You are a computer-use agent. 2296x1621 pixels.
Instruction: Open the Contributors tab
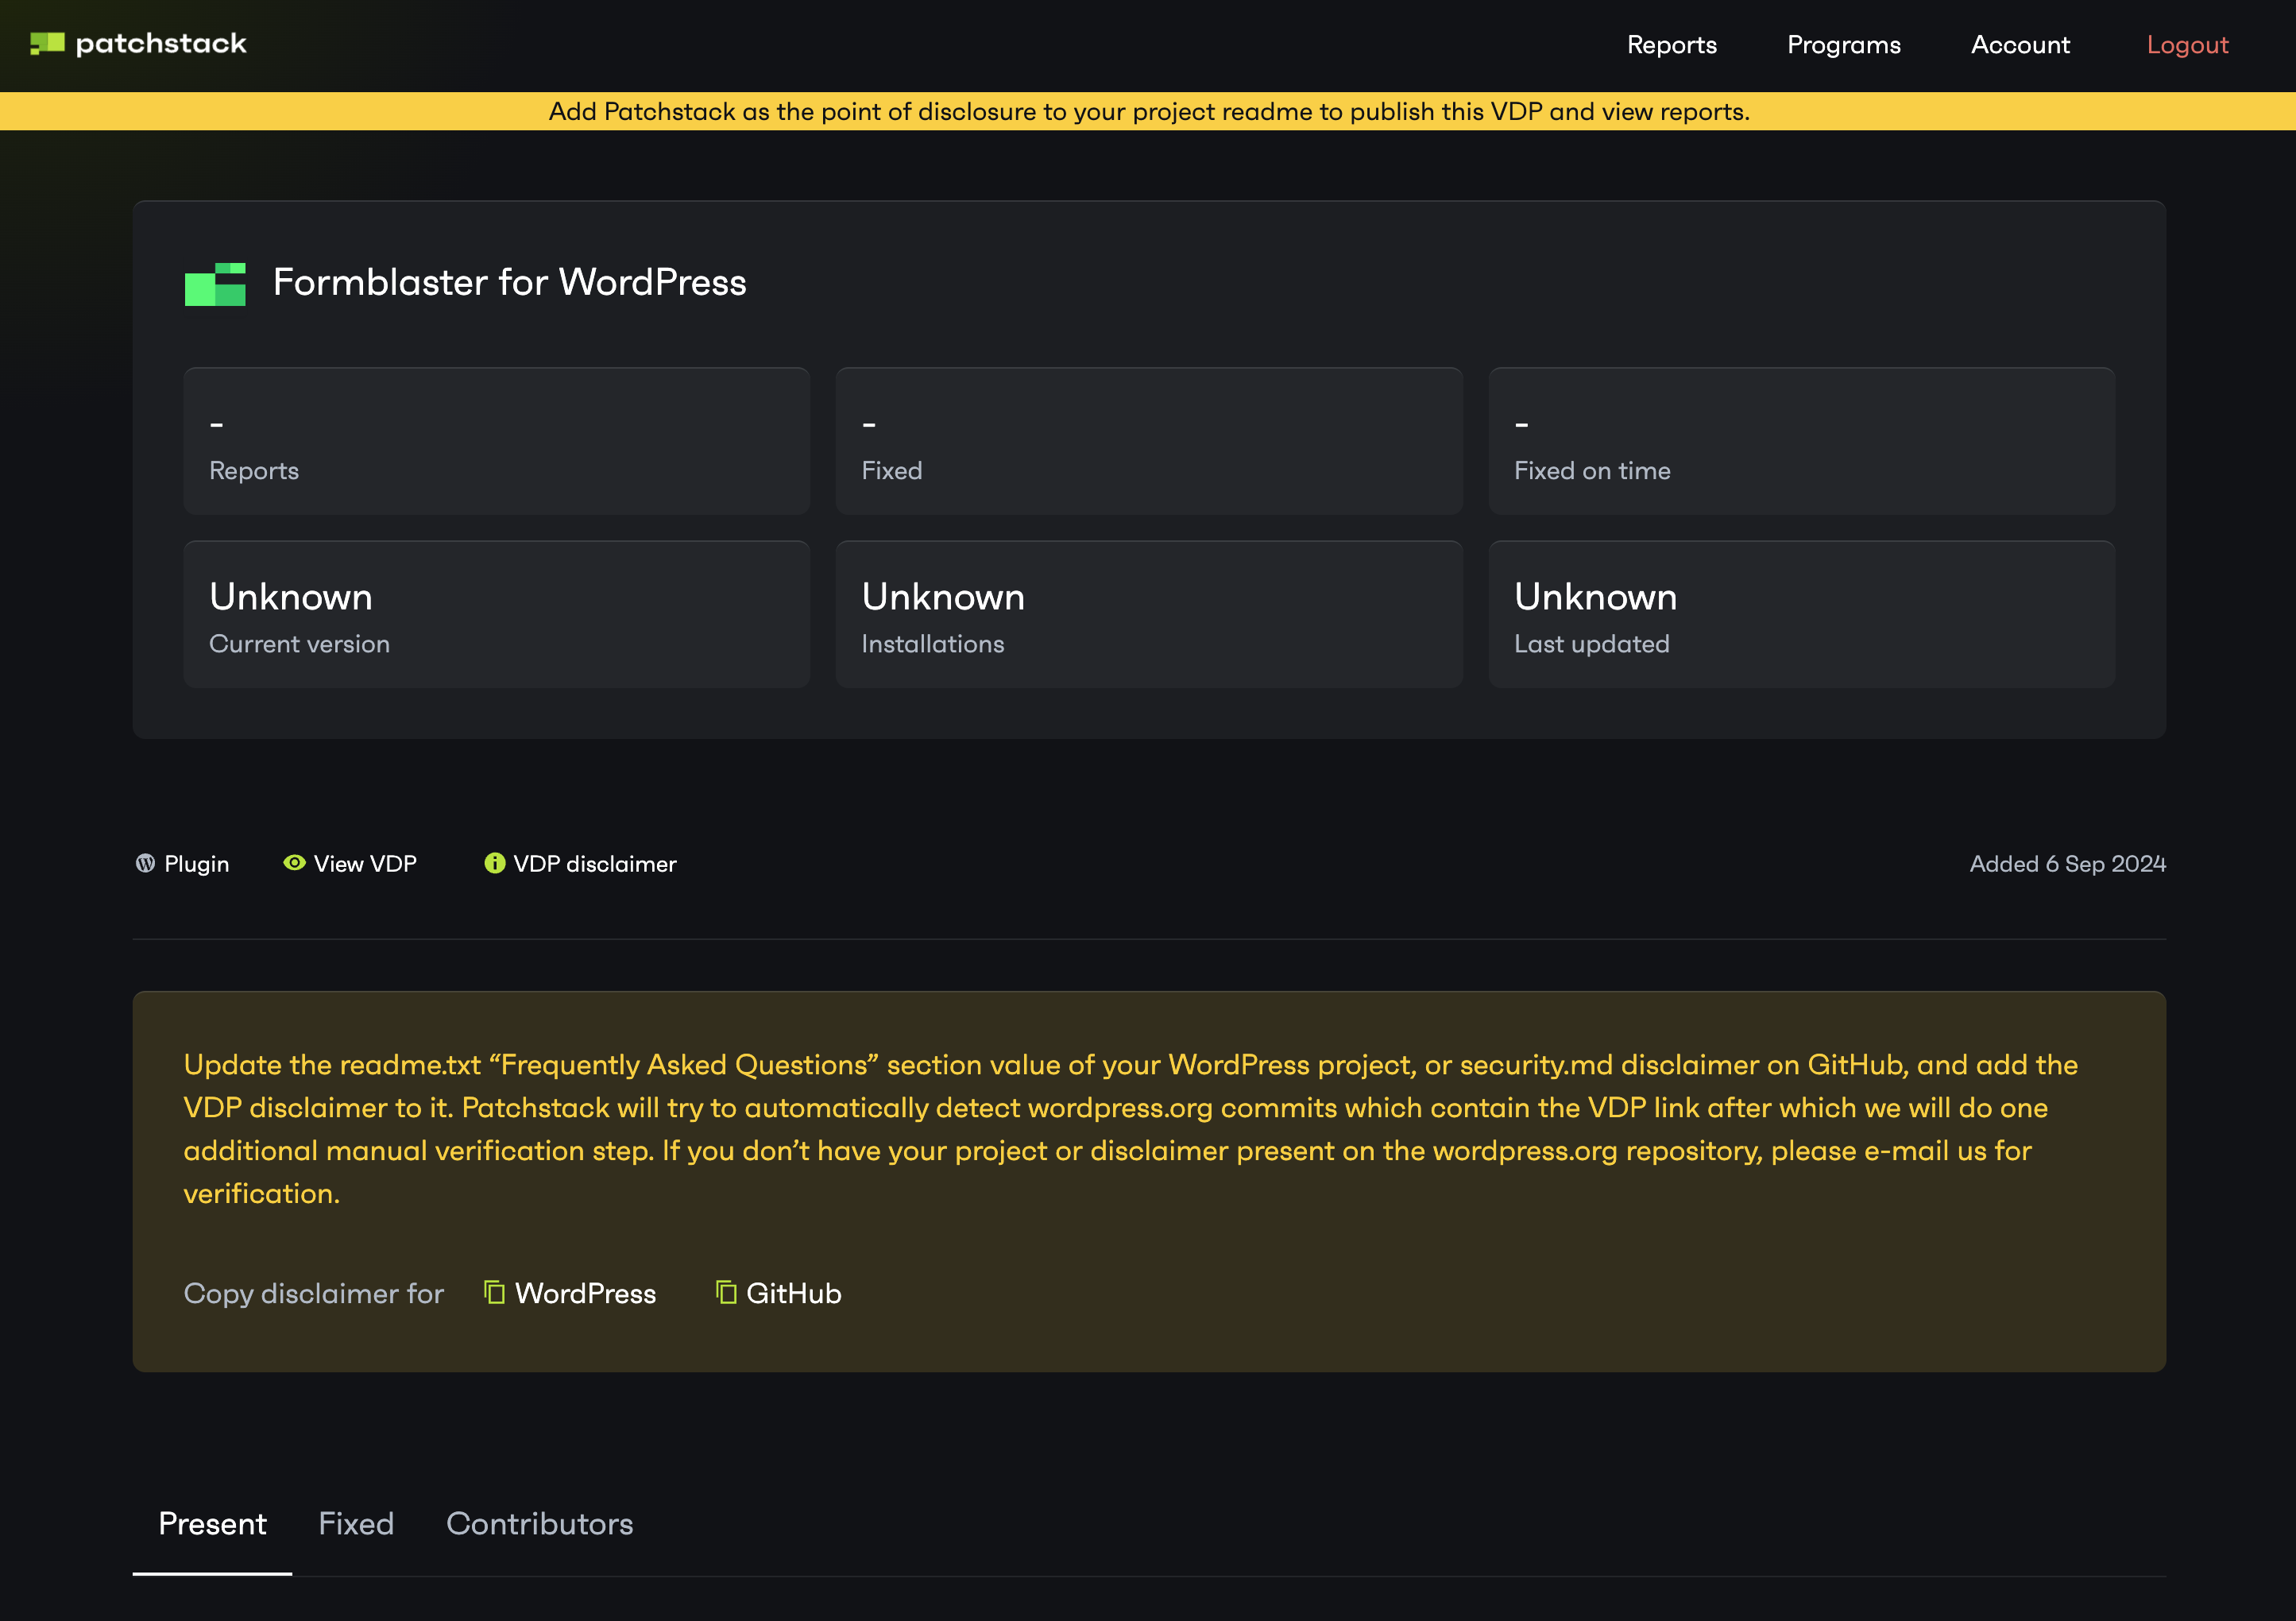540,1523
